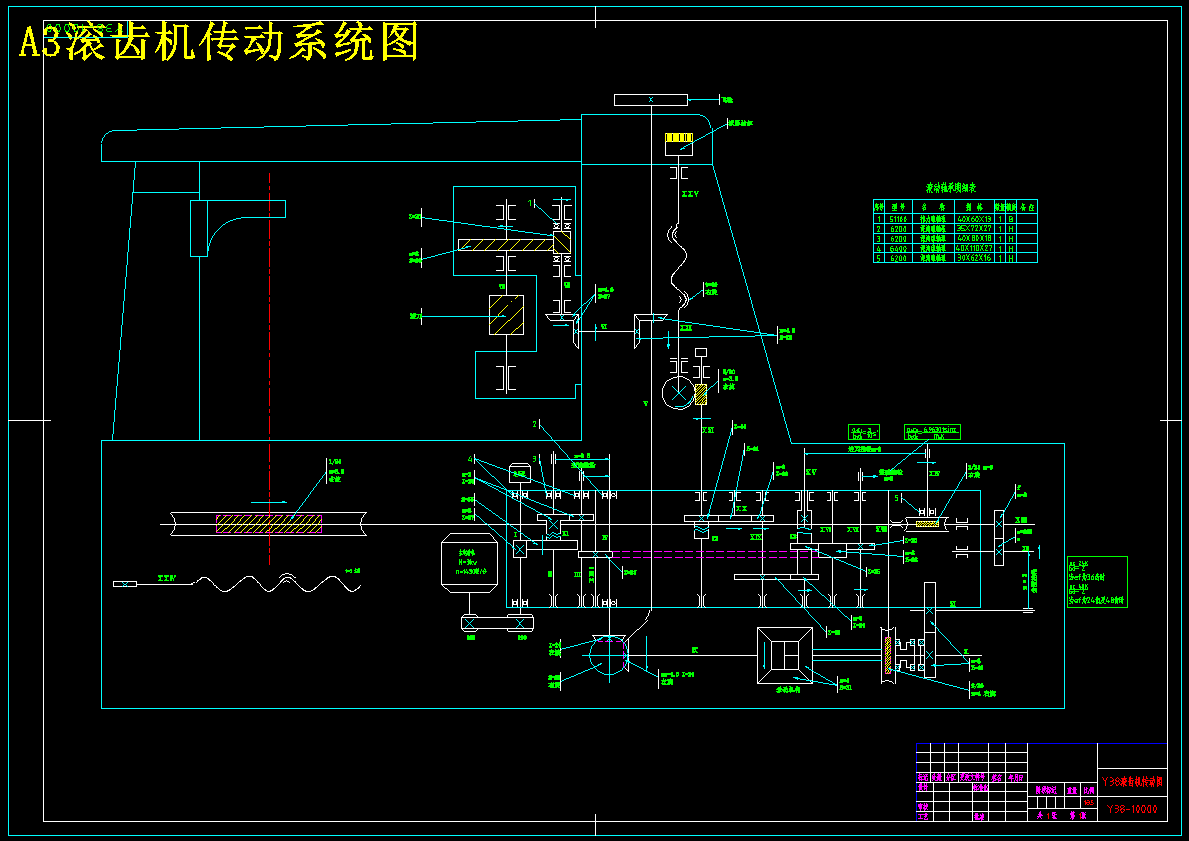
Task: Pick the yellow hatched horizontal bar in hob head
Action: pyautogui.click(x=507, y=245)
